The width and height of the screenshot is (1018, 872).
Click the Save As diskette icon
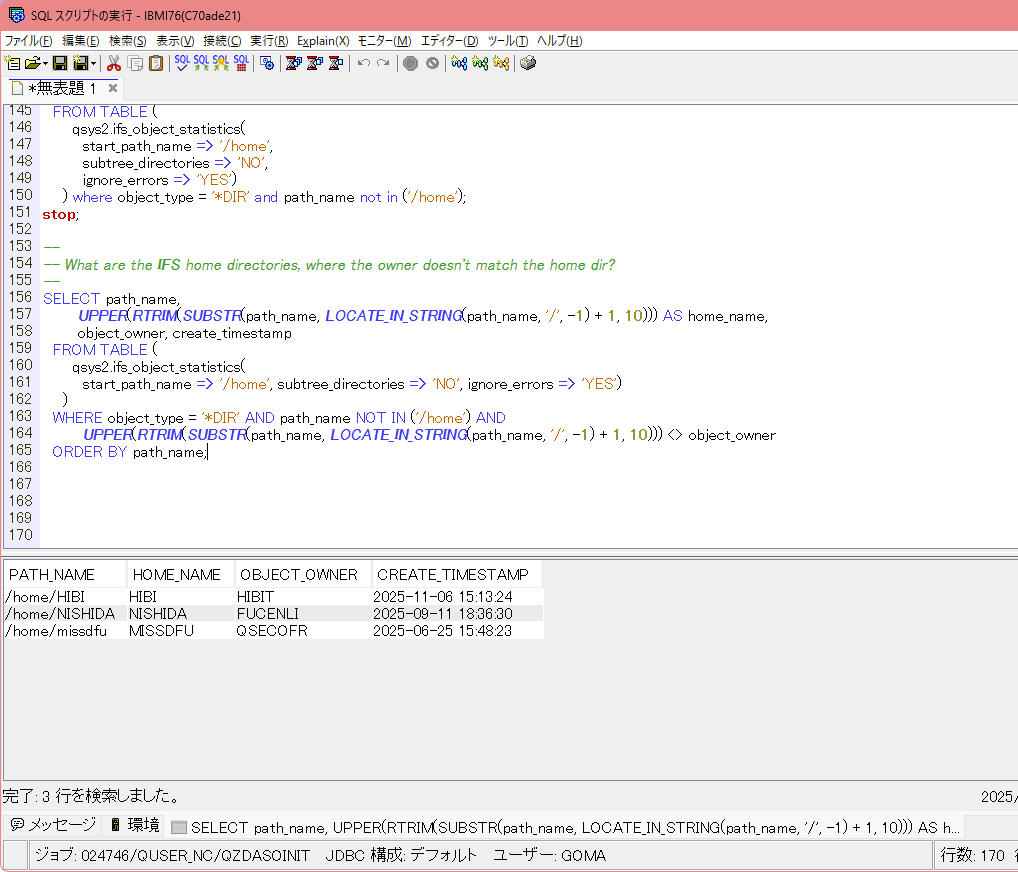pyautogui.click(x=81, y=63)
